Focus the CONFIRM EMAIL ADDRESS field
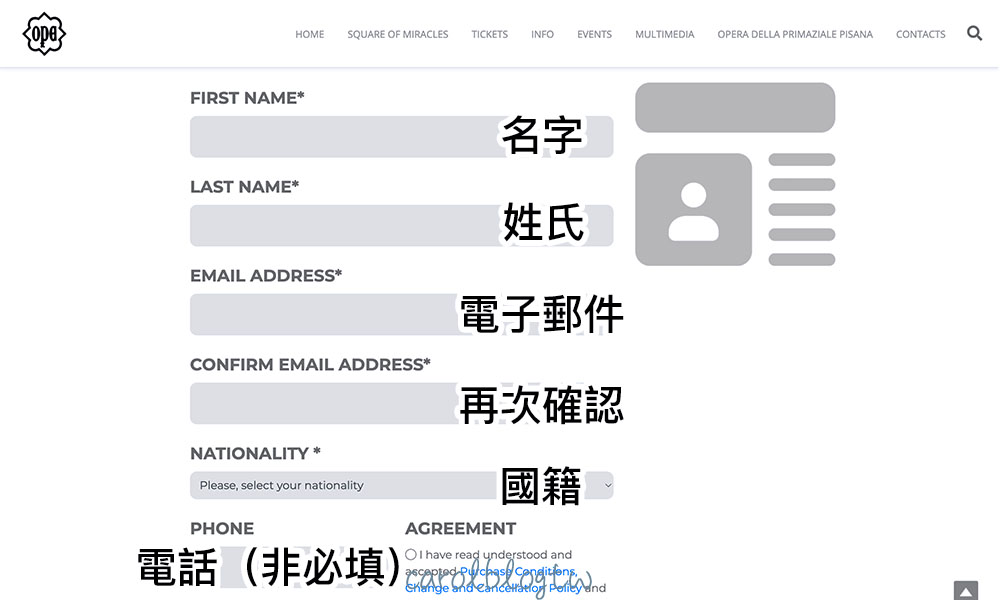Image resolution: width=1000 pixels, height=600 pixels. click(x=401, y=403)
